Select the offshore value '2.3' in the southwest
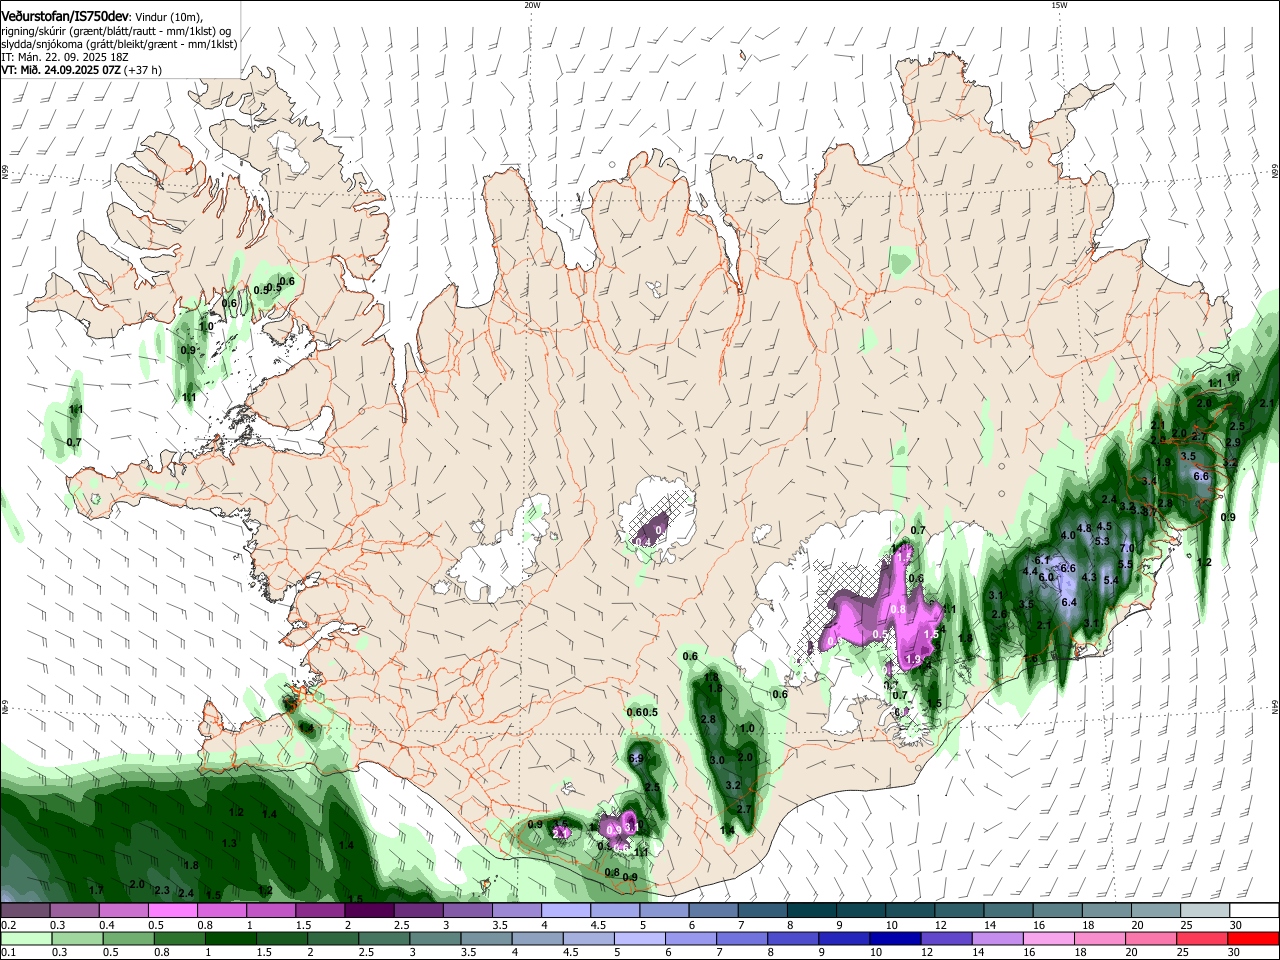1280x960 pixels. pyautogui.click(x=162, y=890)
